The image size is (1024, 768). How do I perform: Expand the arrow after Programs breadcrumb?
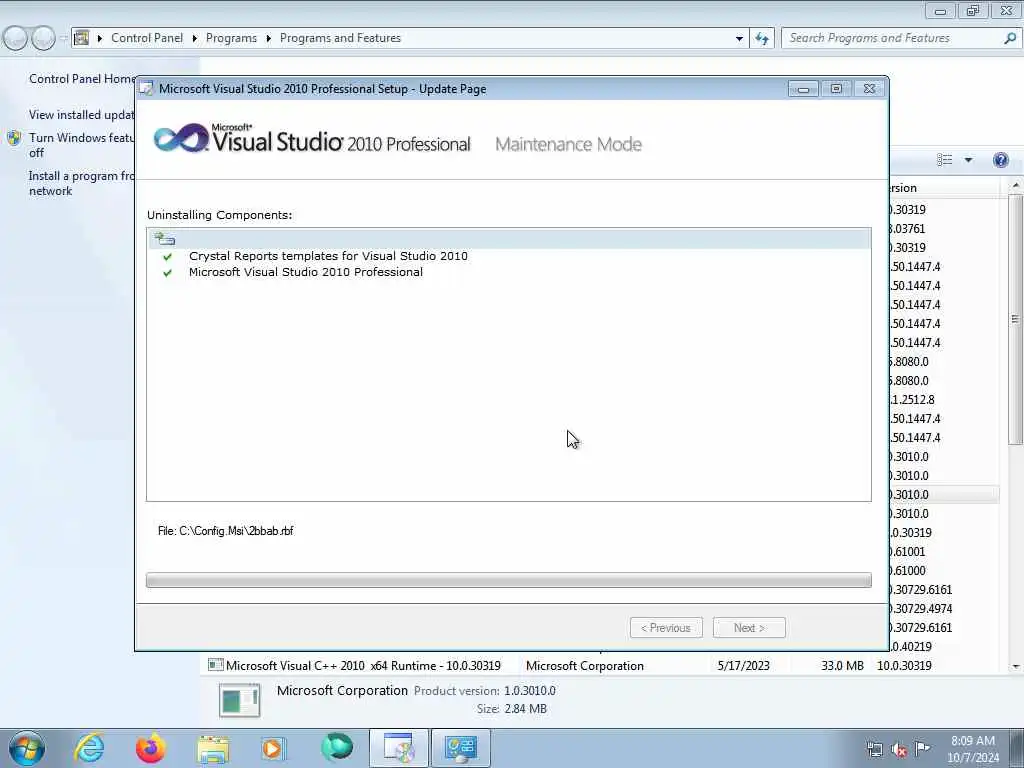pos(268,39)
